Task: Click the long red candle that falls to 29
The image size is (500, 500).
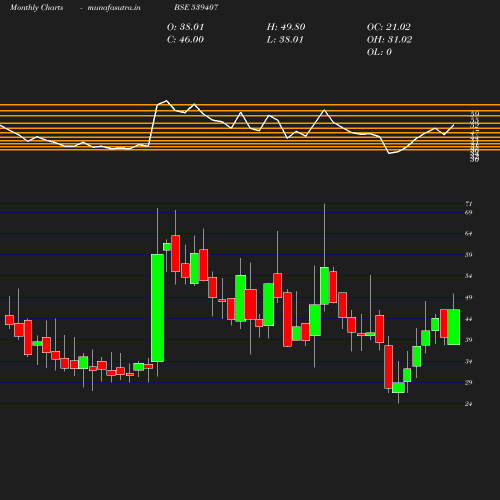Action: point(389,367)
